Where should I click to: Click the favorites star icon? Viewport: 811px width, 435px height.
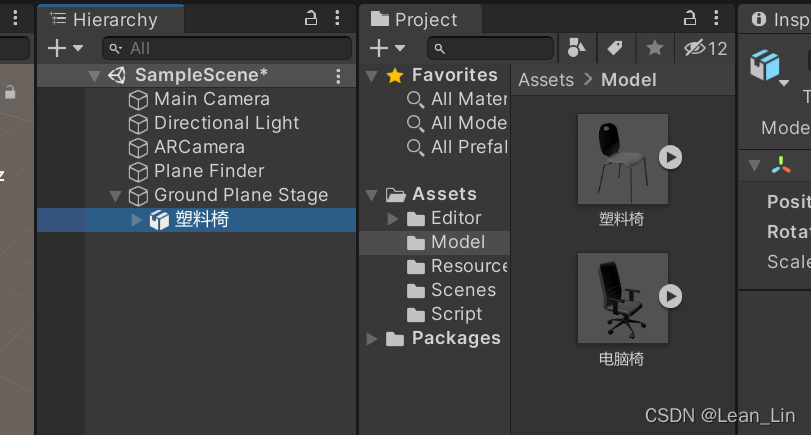click(654, 48)
